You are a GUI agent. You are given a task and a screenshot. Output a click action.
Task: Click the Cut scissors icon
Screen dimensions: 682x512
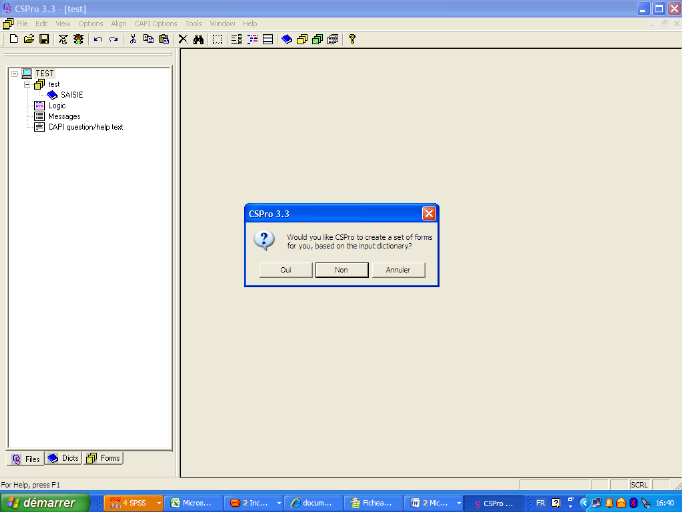(133, 39)
